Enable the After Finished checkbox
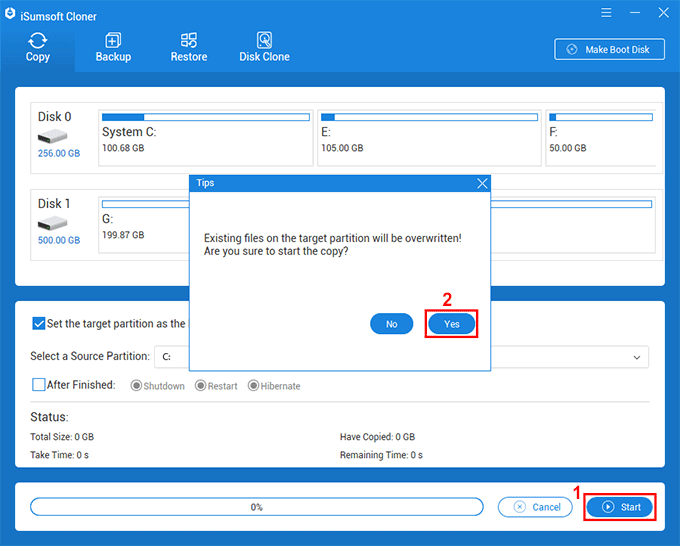680x546 pixels. 39,385
